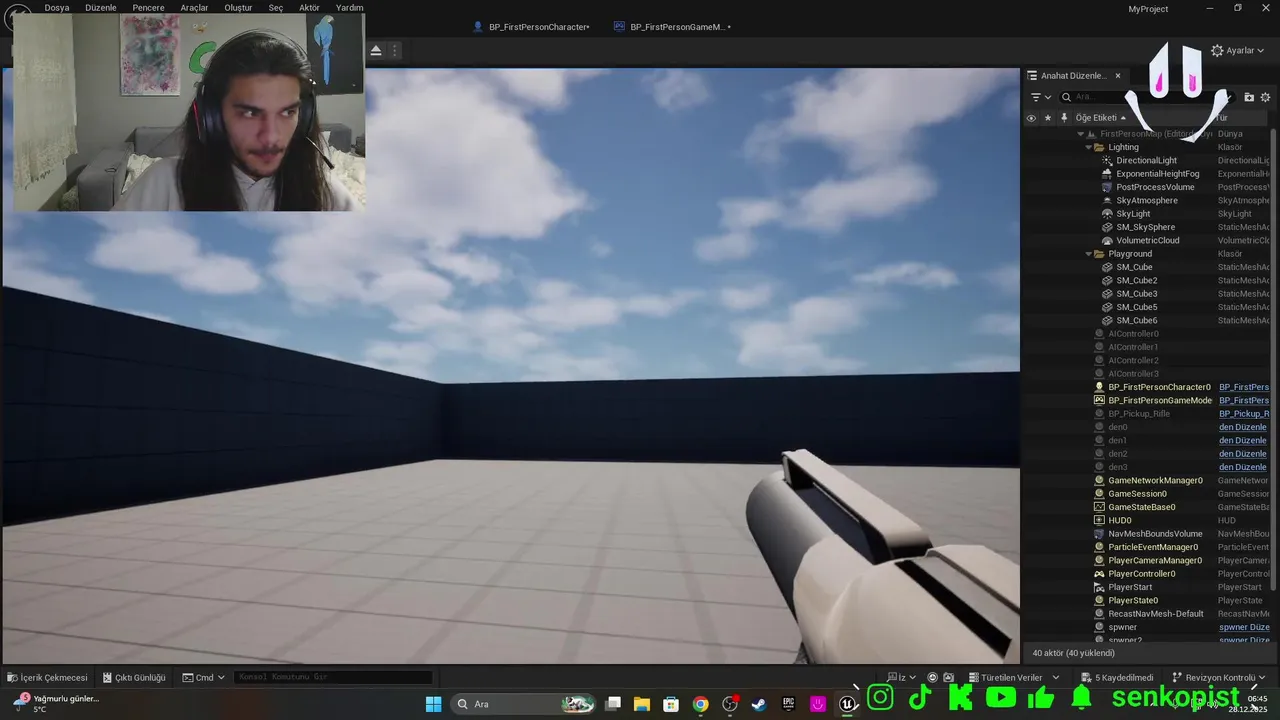Open den Düzenle link for den0

click(x=1242, y=427)
